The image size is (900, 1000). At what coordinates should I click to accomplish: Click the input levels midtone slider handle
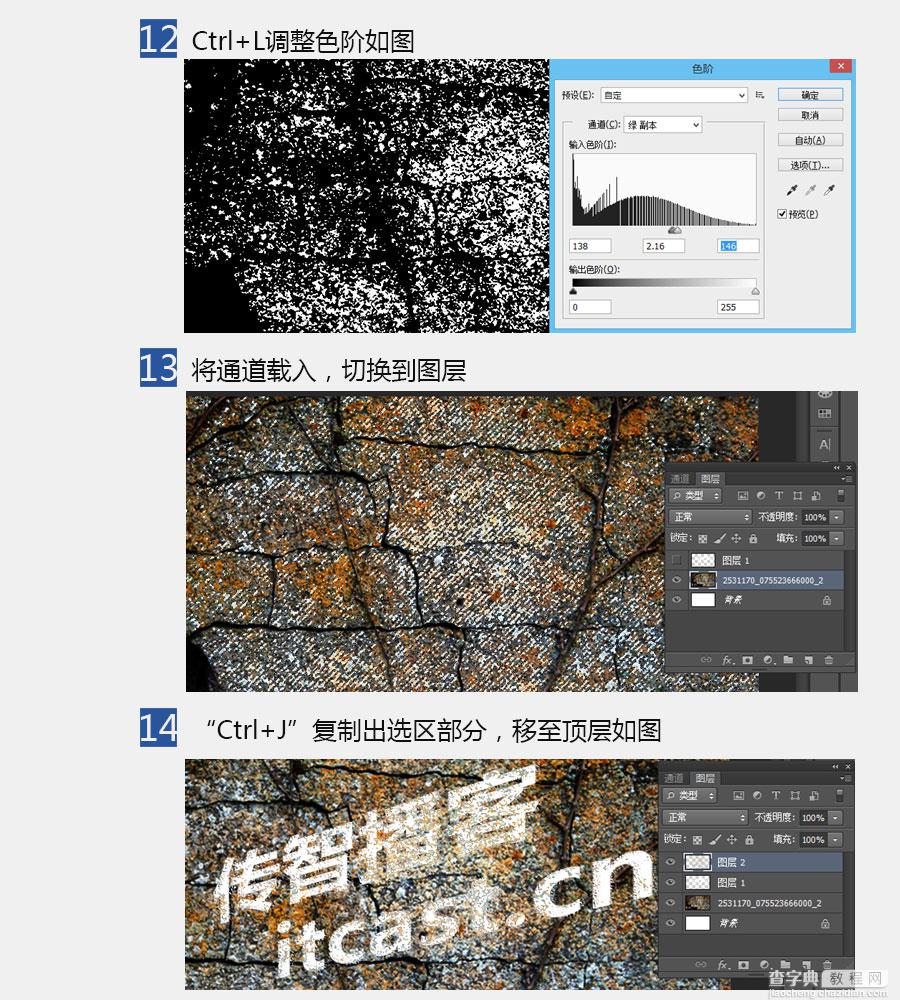click(x=673, y=230)
